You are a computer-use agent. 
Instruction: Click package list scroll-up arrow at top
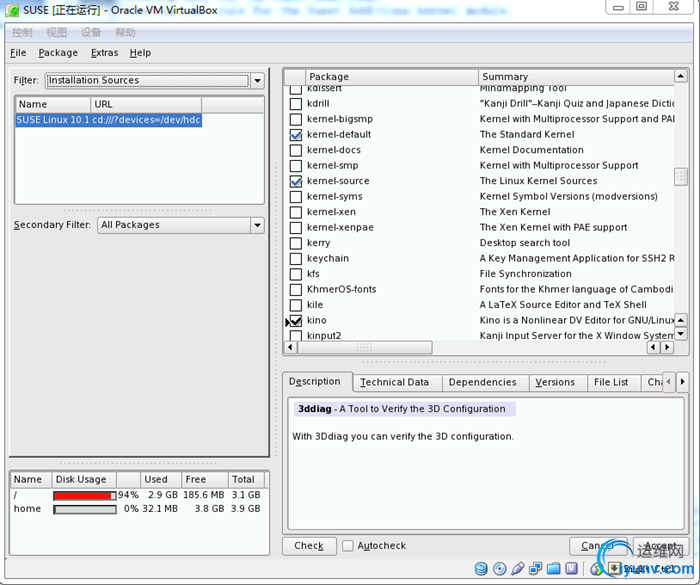point(680,76)
